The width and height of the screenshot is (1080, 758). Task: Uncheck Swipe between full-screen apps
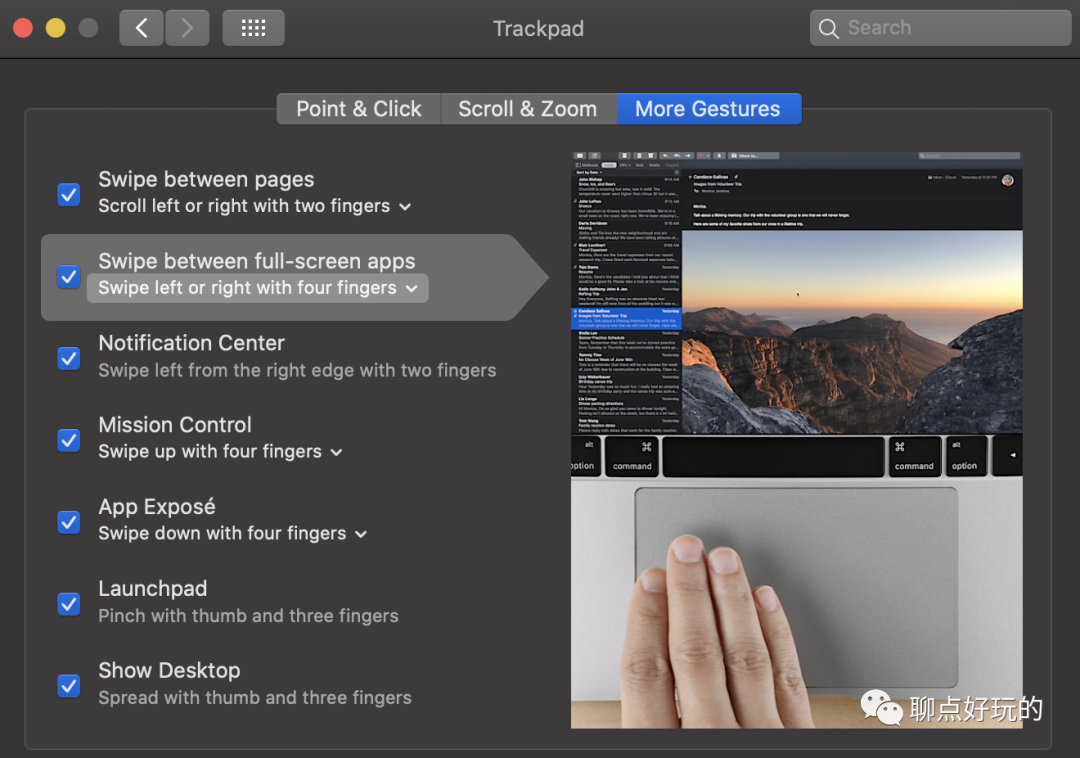pos(69,276)
